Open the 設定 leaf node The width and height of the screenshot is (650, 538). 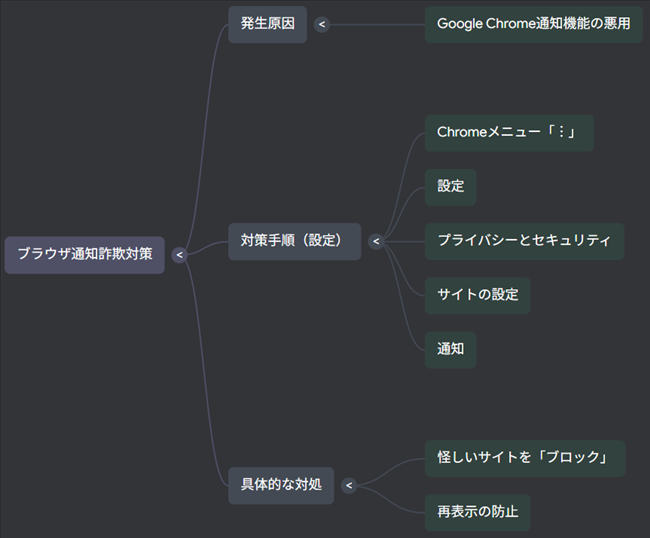click(450, 187)
